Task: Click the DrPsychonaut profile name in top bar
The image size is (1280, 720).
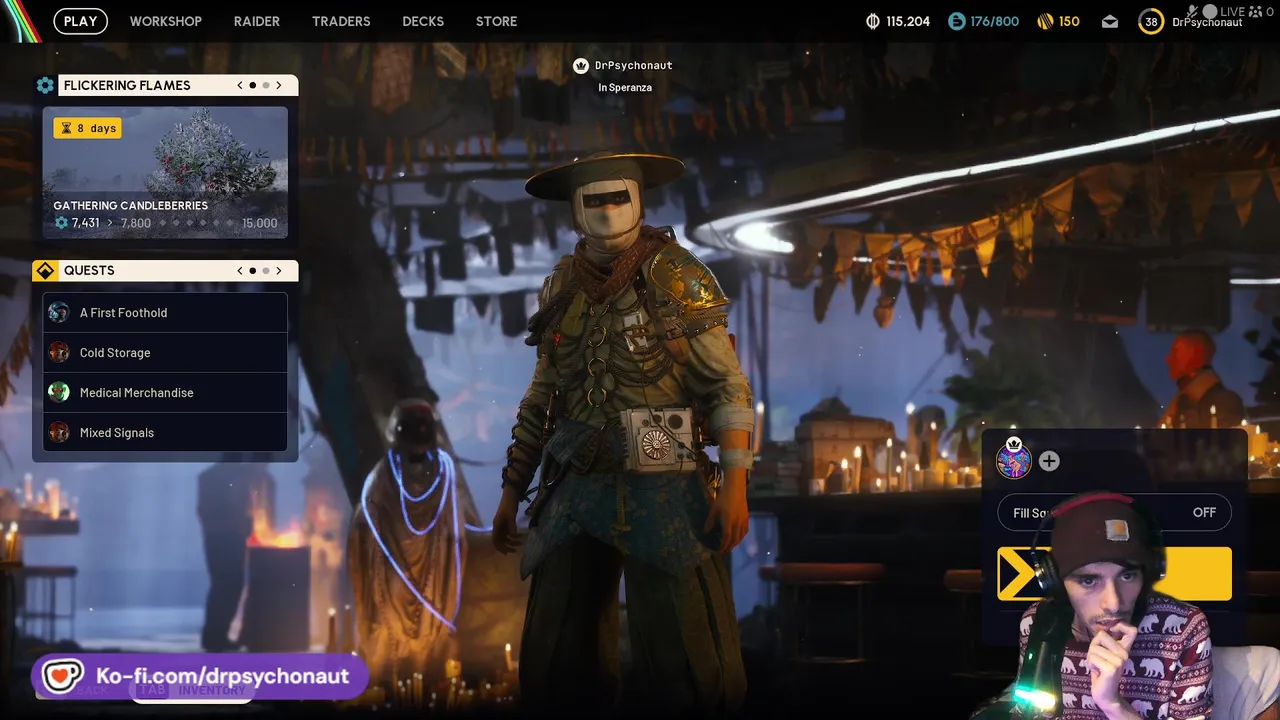Action: tap(1207, 22)
